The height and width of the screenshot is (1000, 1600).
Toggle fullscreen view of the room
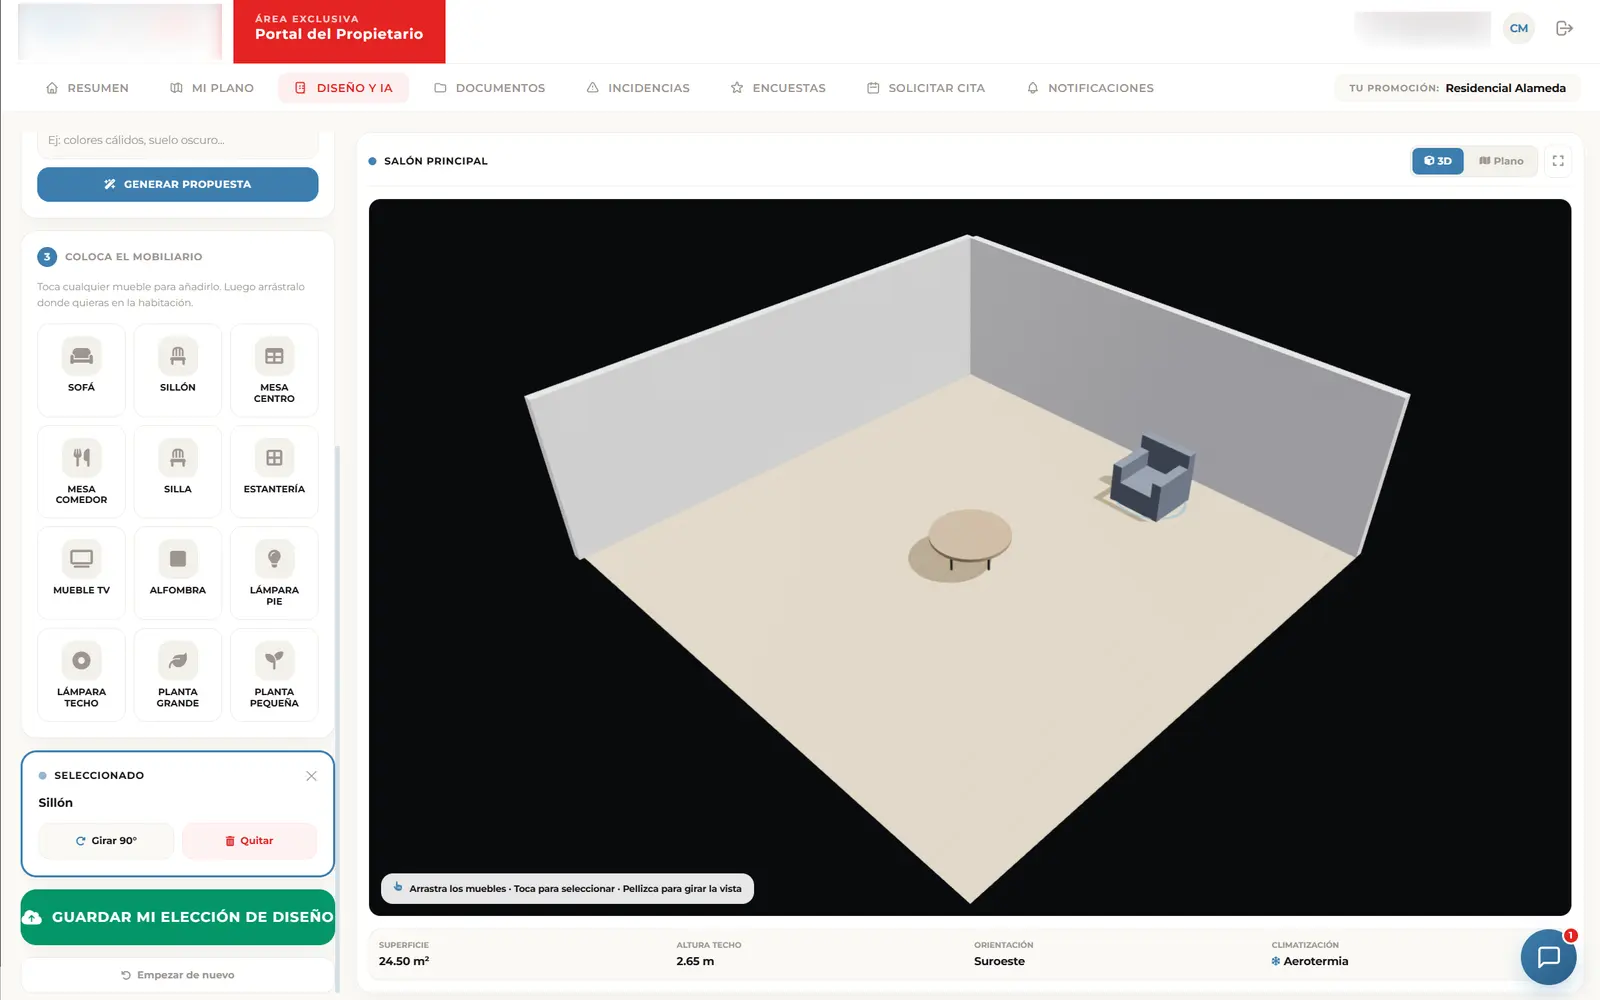1558,161
